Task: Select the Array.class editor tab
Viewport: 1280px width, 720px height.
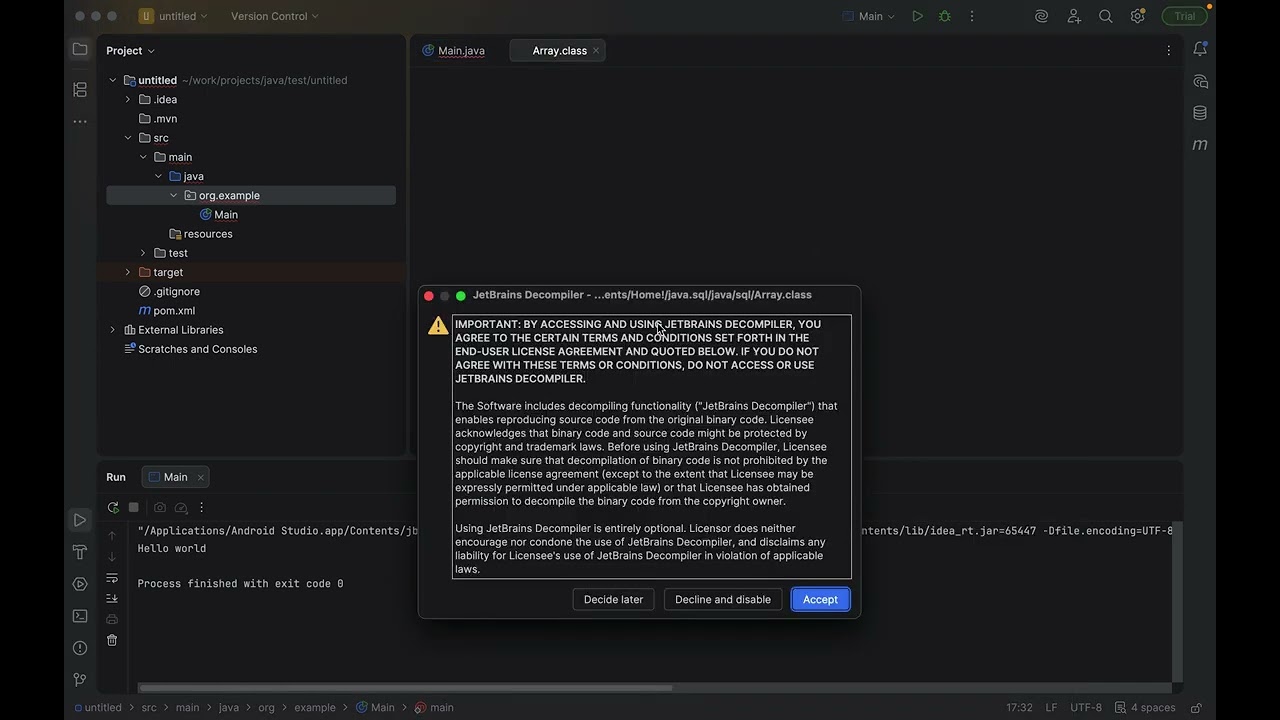Action: tap(557, 51)
